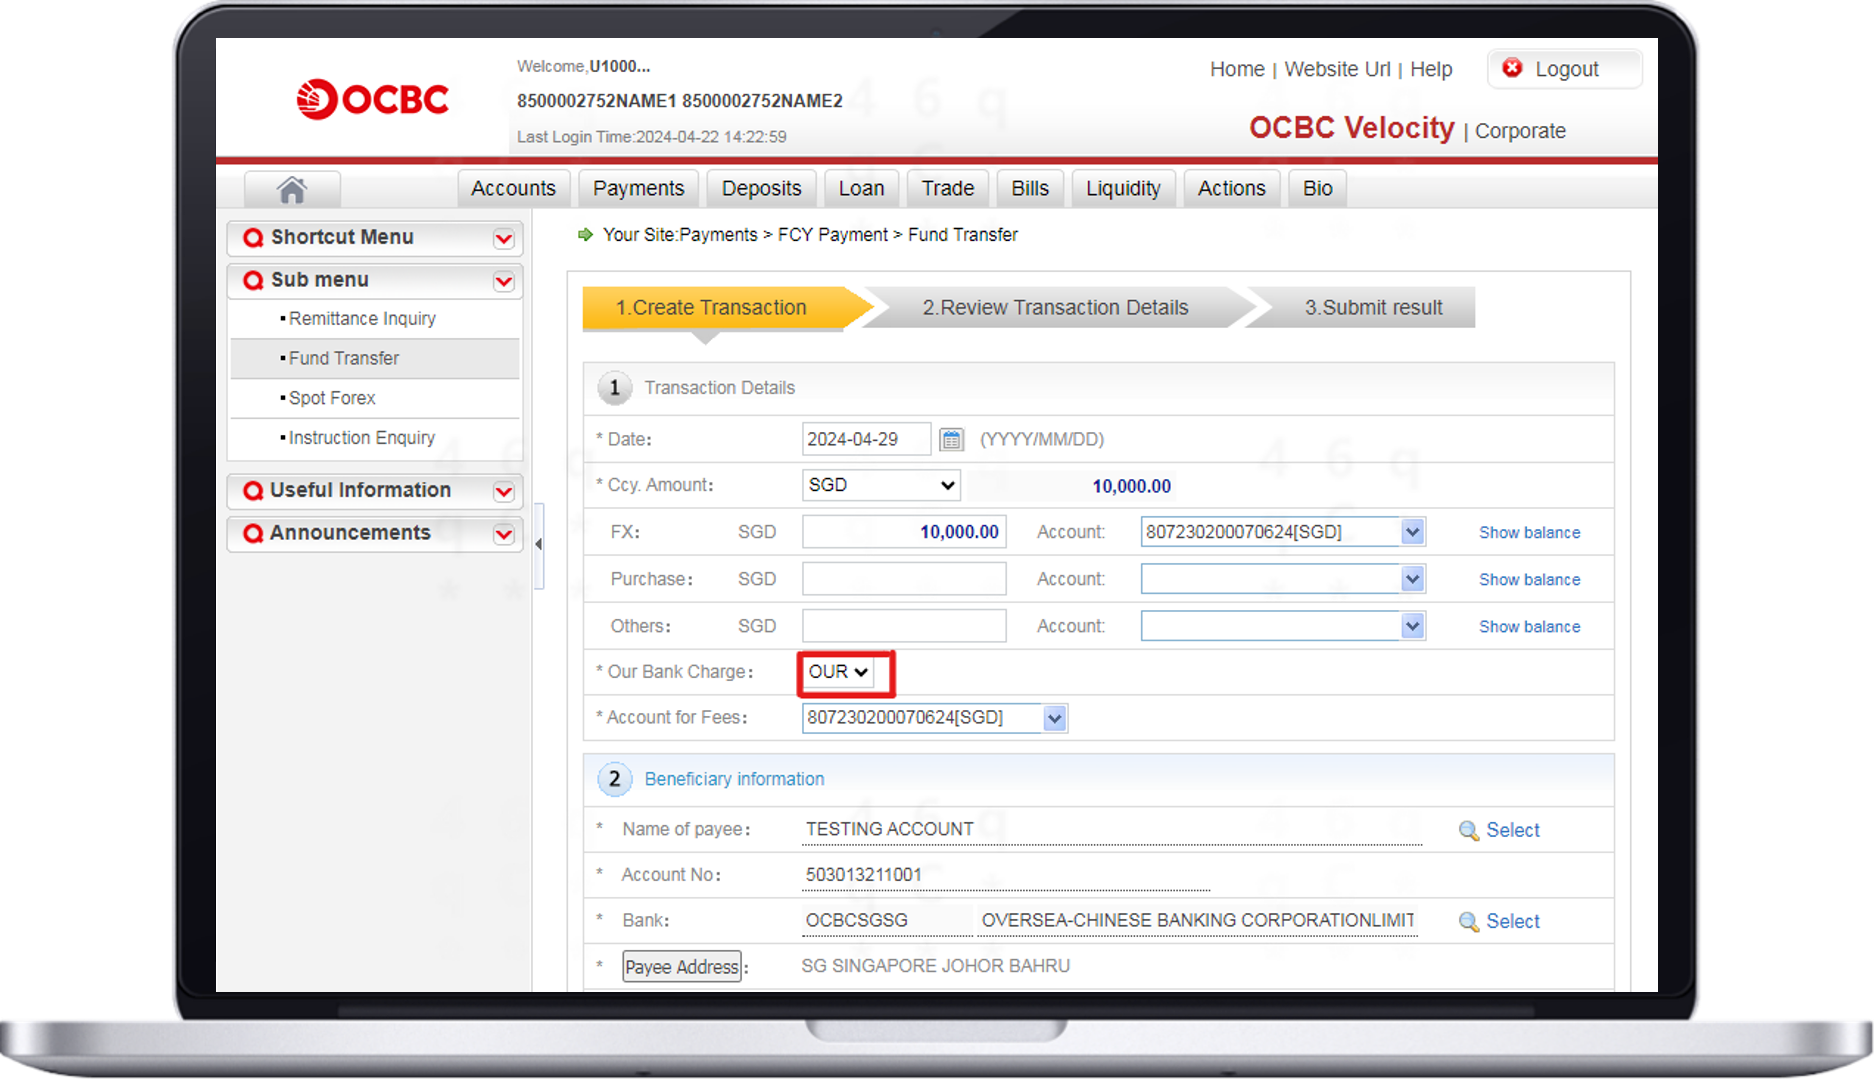Open the Accounts menu
The width and height of the screenshot is (1875, 1079).
[513, 189]
